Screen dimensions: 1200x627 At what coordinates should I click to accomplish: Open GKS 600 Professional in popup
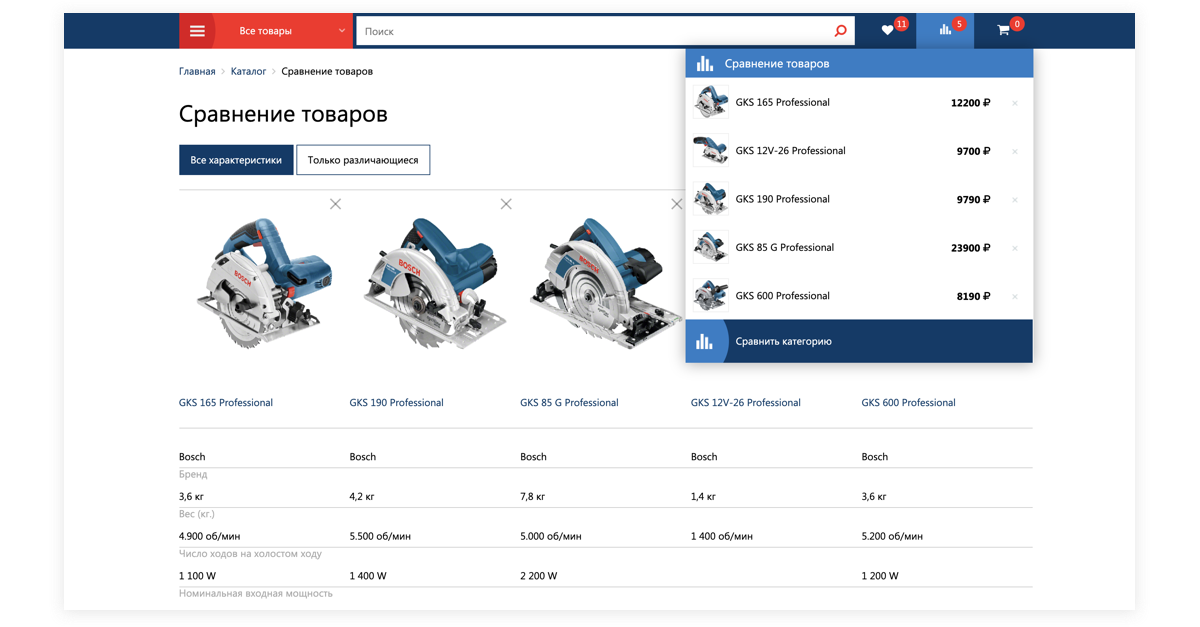tap(782, 296)
